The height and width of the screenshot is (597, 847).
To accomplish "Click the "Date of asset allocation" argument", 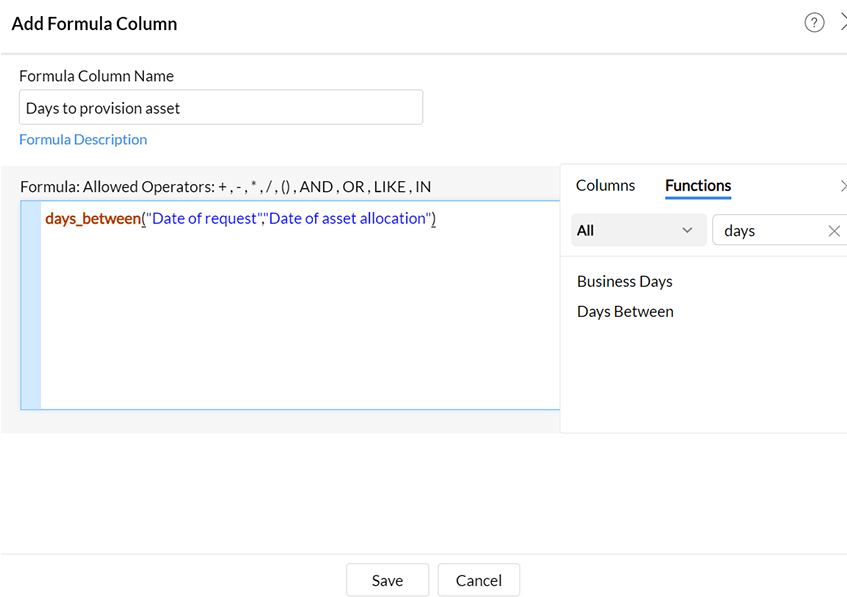I will [347, 219].
